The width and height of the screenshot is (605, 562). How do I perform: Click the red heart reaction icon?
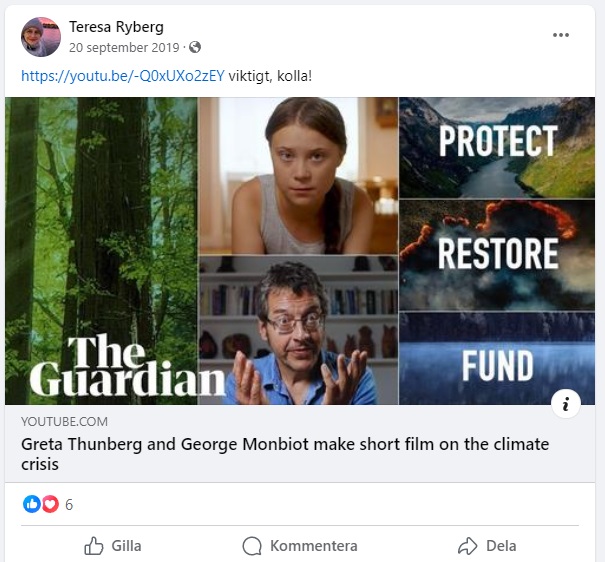coord(50,505)
